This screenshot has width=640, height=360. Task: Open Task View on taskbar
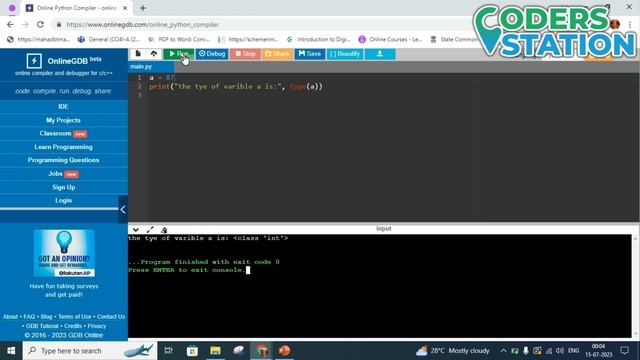(x=168, y=351)
